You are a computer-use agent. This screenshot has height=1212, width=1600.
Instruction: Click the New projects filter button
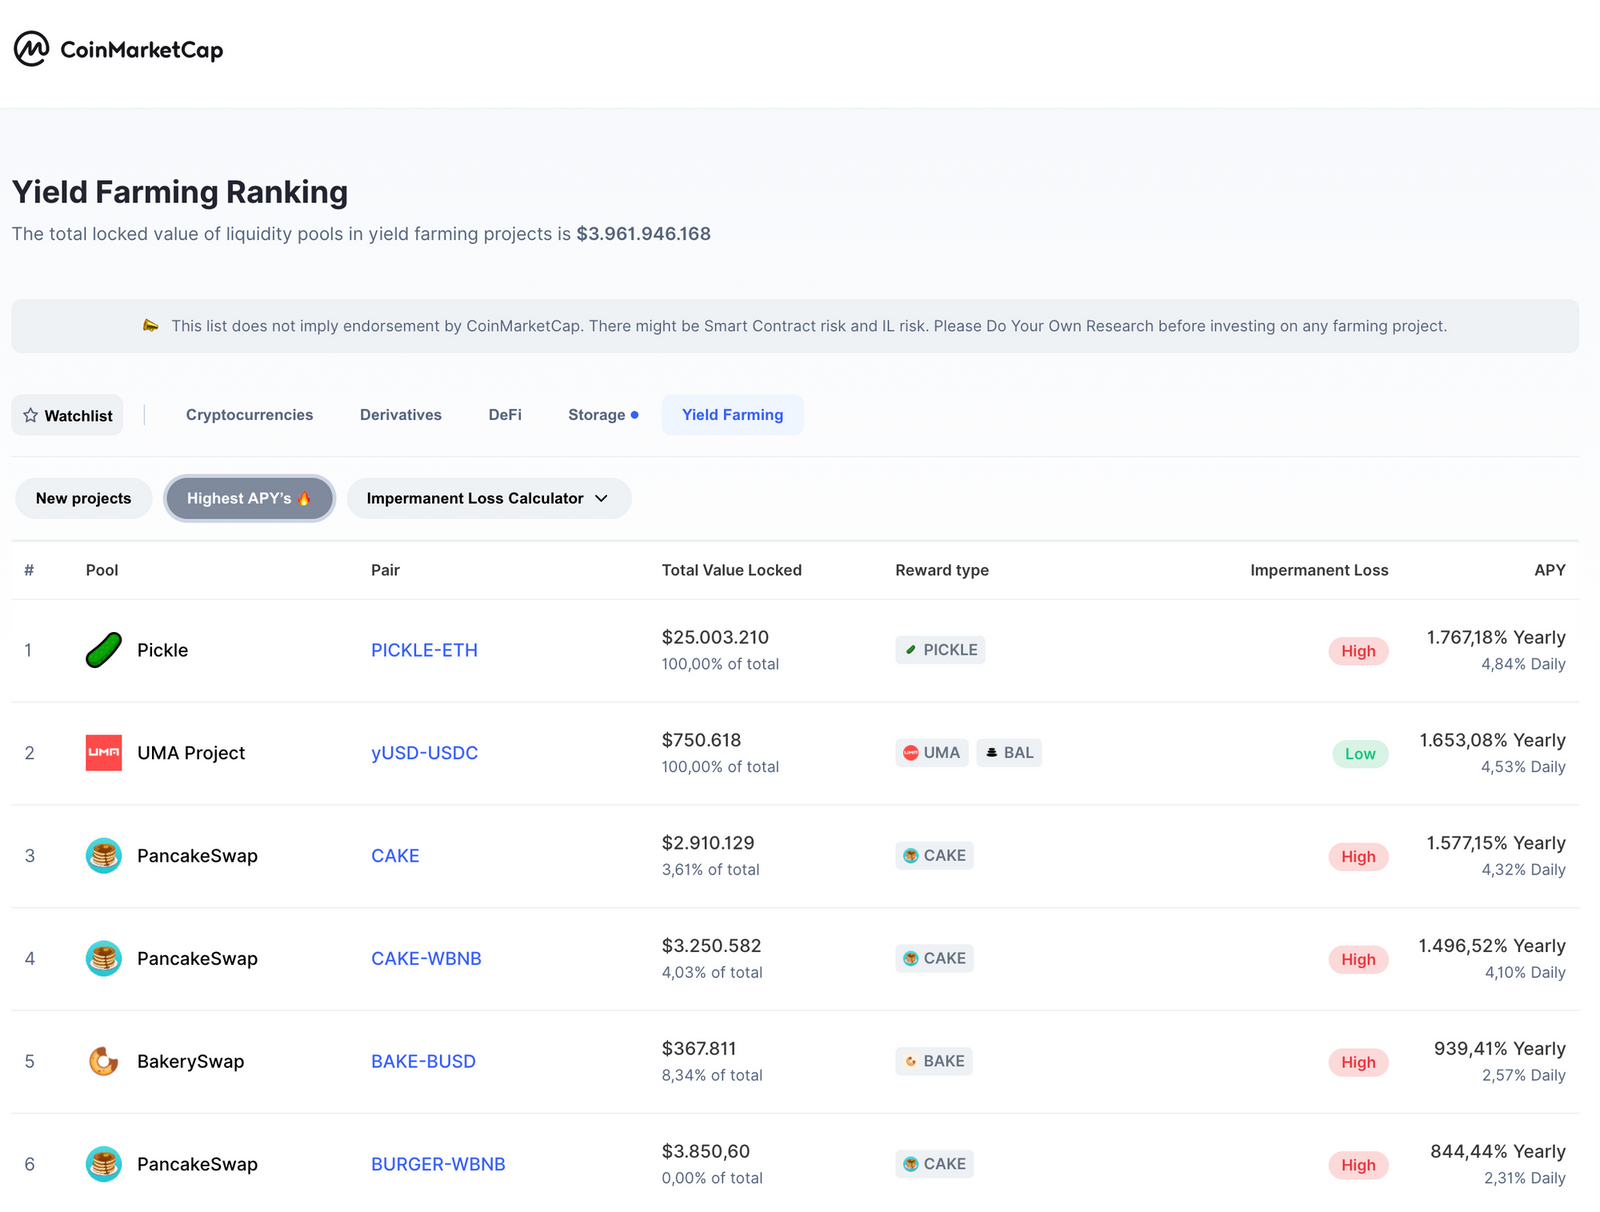[84, 498]
